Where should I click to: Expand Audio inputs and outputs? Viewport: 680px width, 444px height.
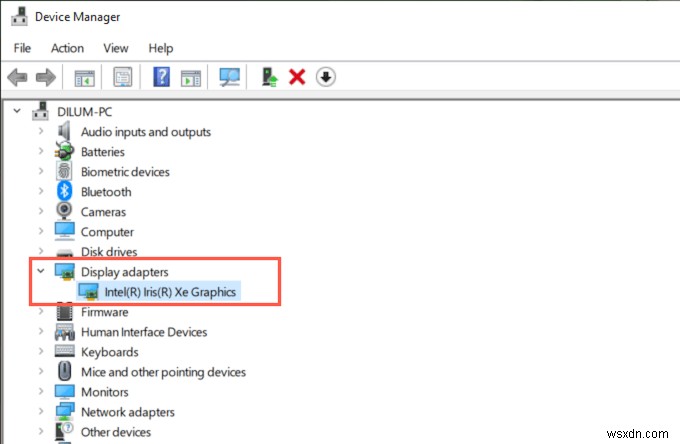click(x=41, y=131)
